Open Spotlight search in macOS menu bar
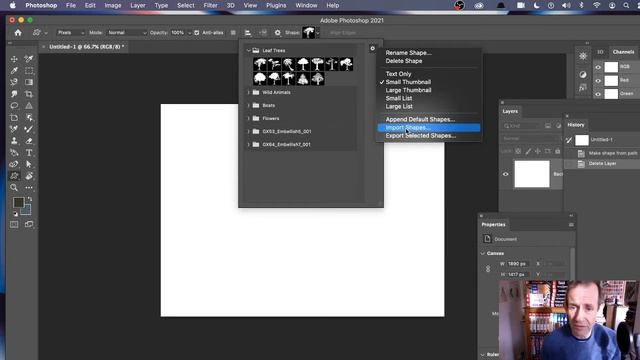Viewport: 640px width, 360px height. click(x=626, y=5)
